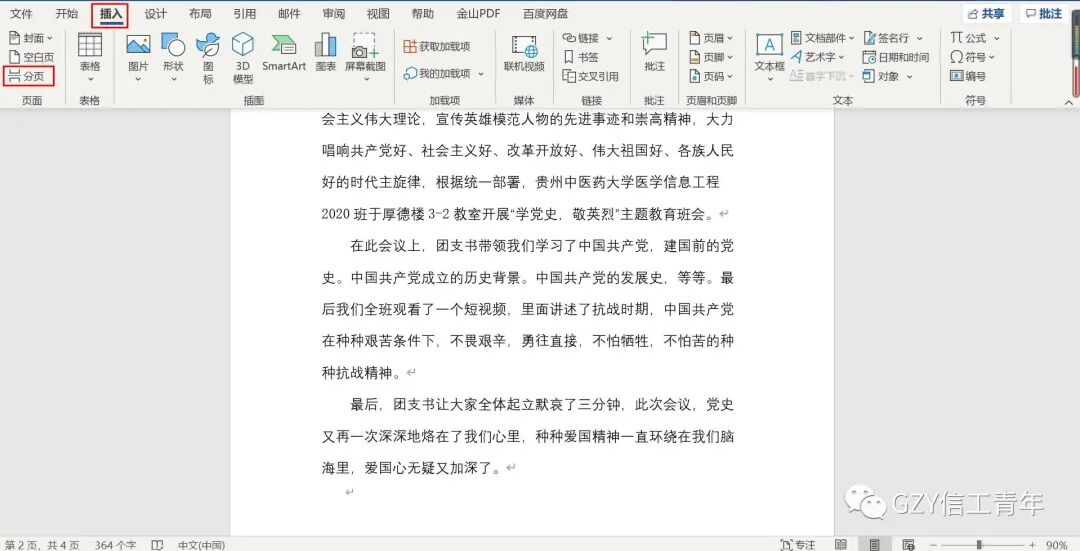Click the zoom slider handle
This screenshot has width=1080, height=551.
(x=979, y=545)
